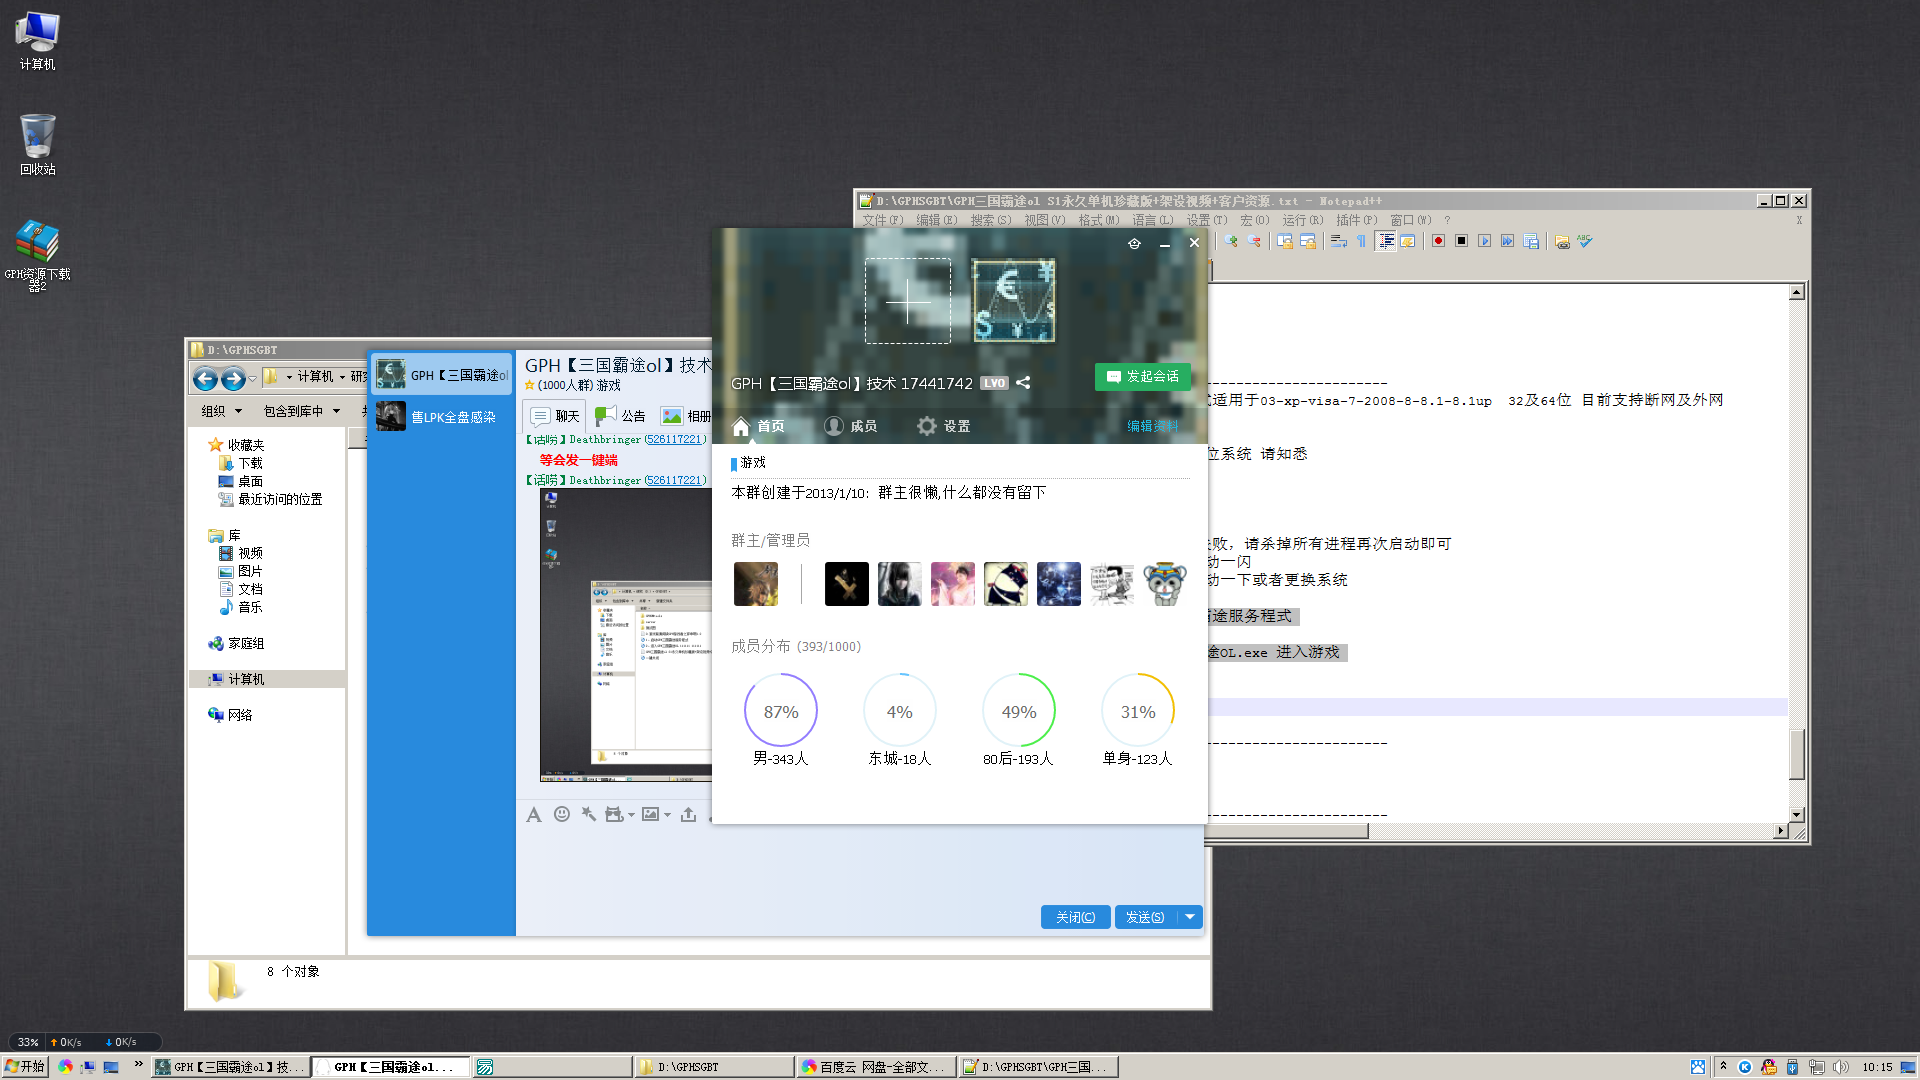
Task: Click zoom in icon in Notepad++ toolbar
Action: (1231, 241)
